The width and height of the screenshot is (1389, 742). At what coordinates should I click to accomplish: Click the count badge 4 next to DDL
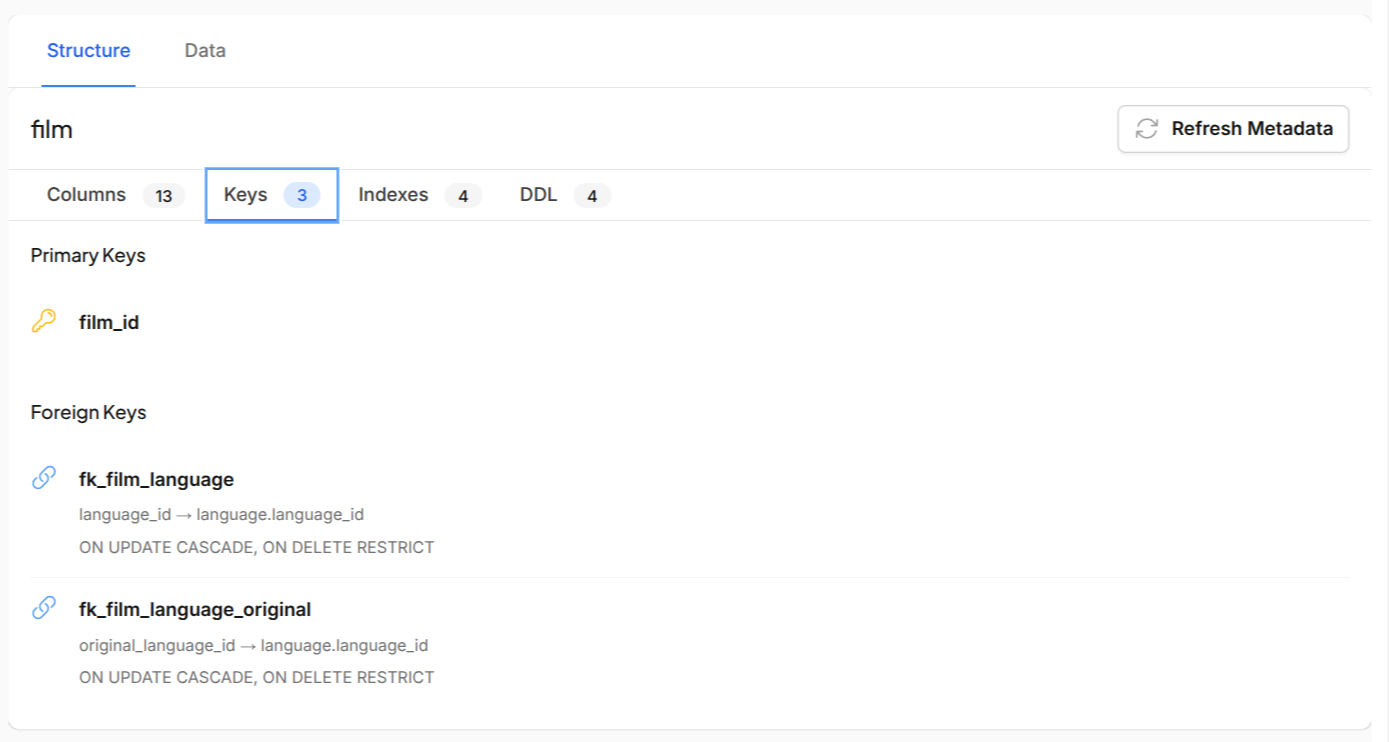click(x=592, y=196)
